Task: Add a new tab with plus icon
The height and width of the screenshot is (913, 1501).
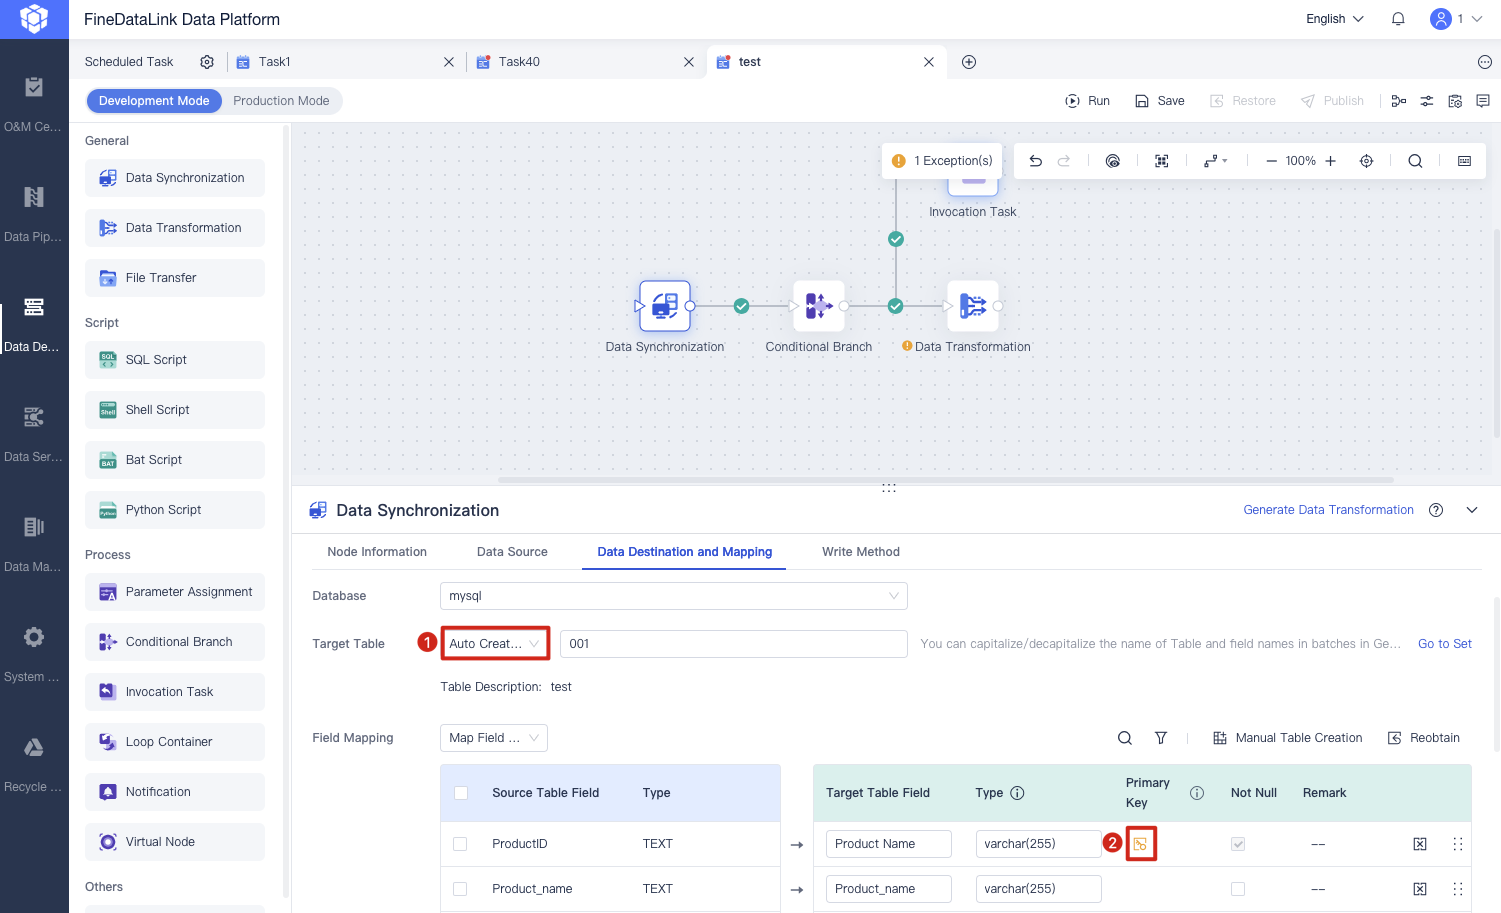Action: (x=969, y=62)
